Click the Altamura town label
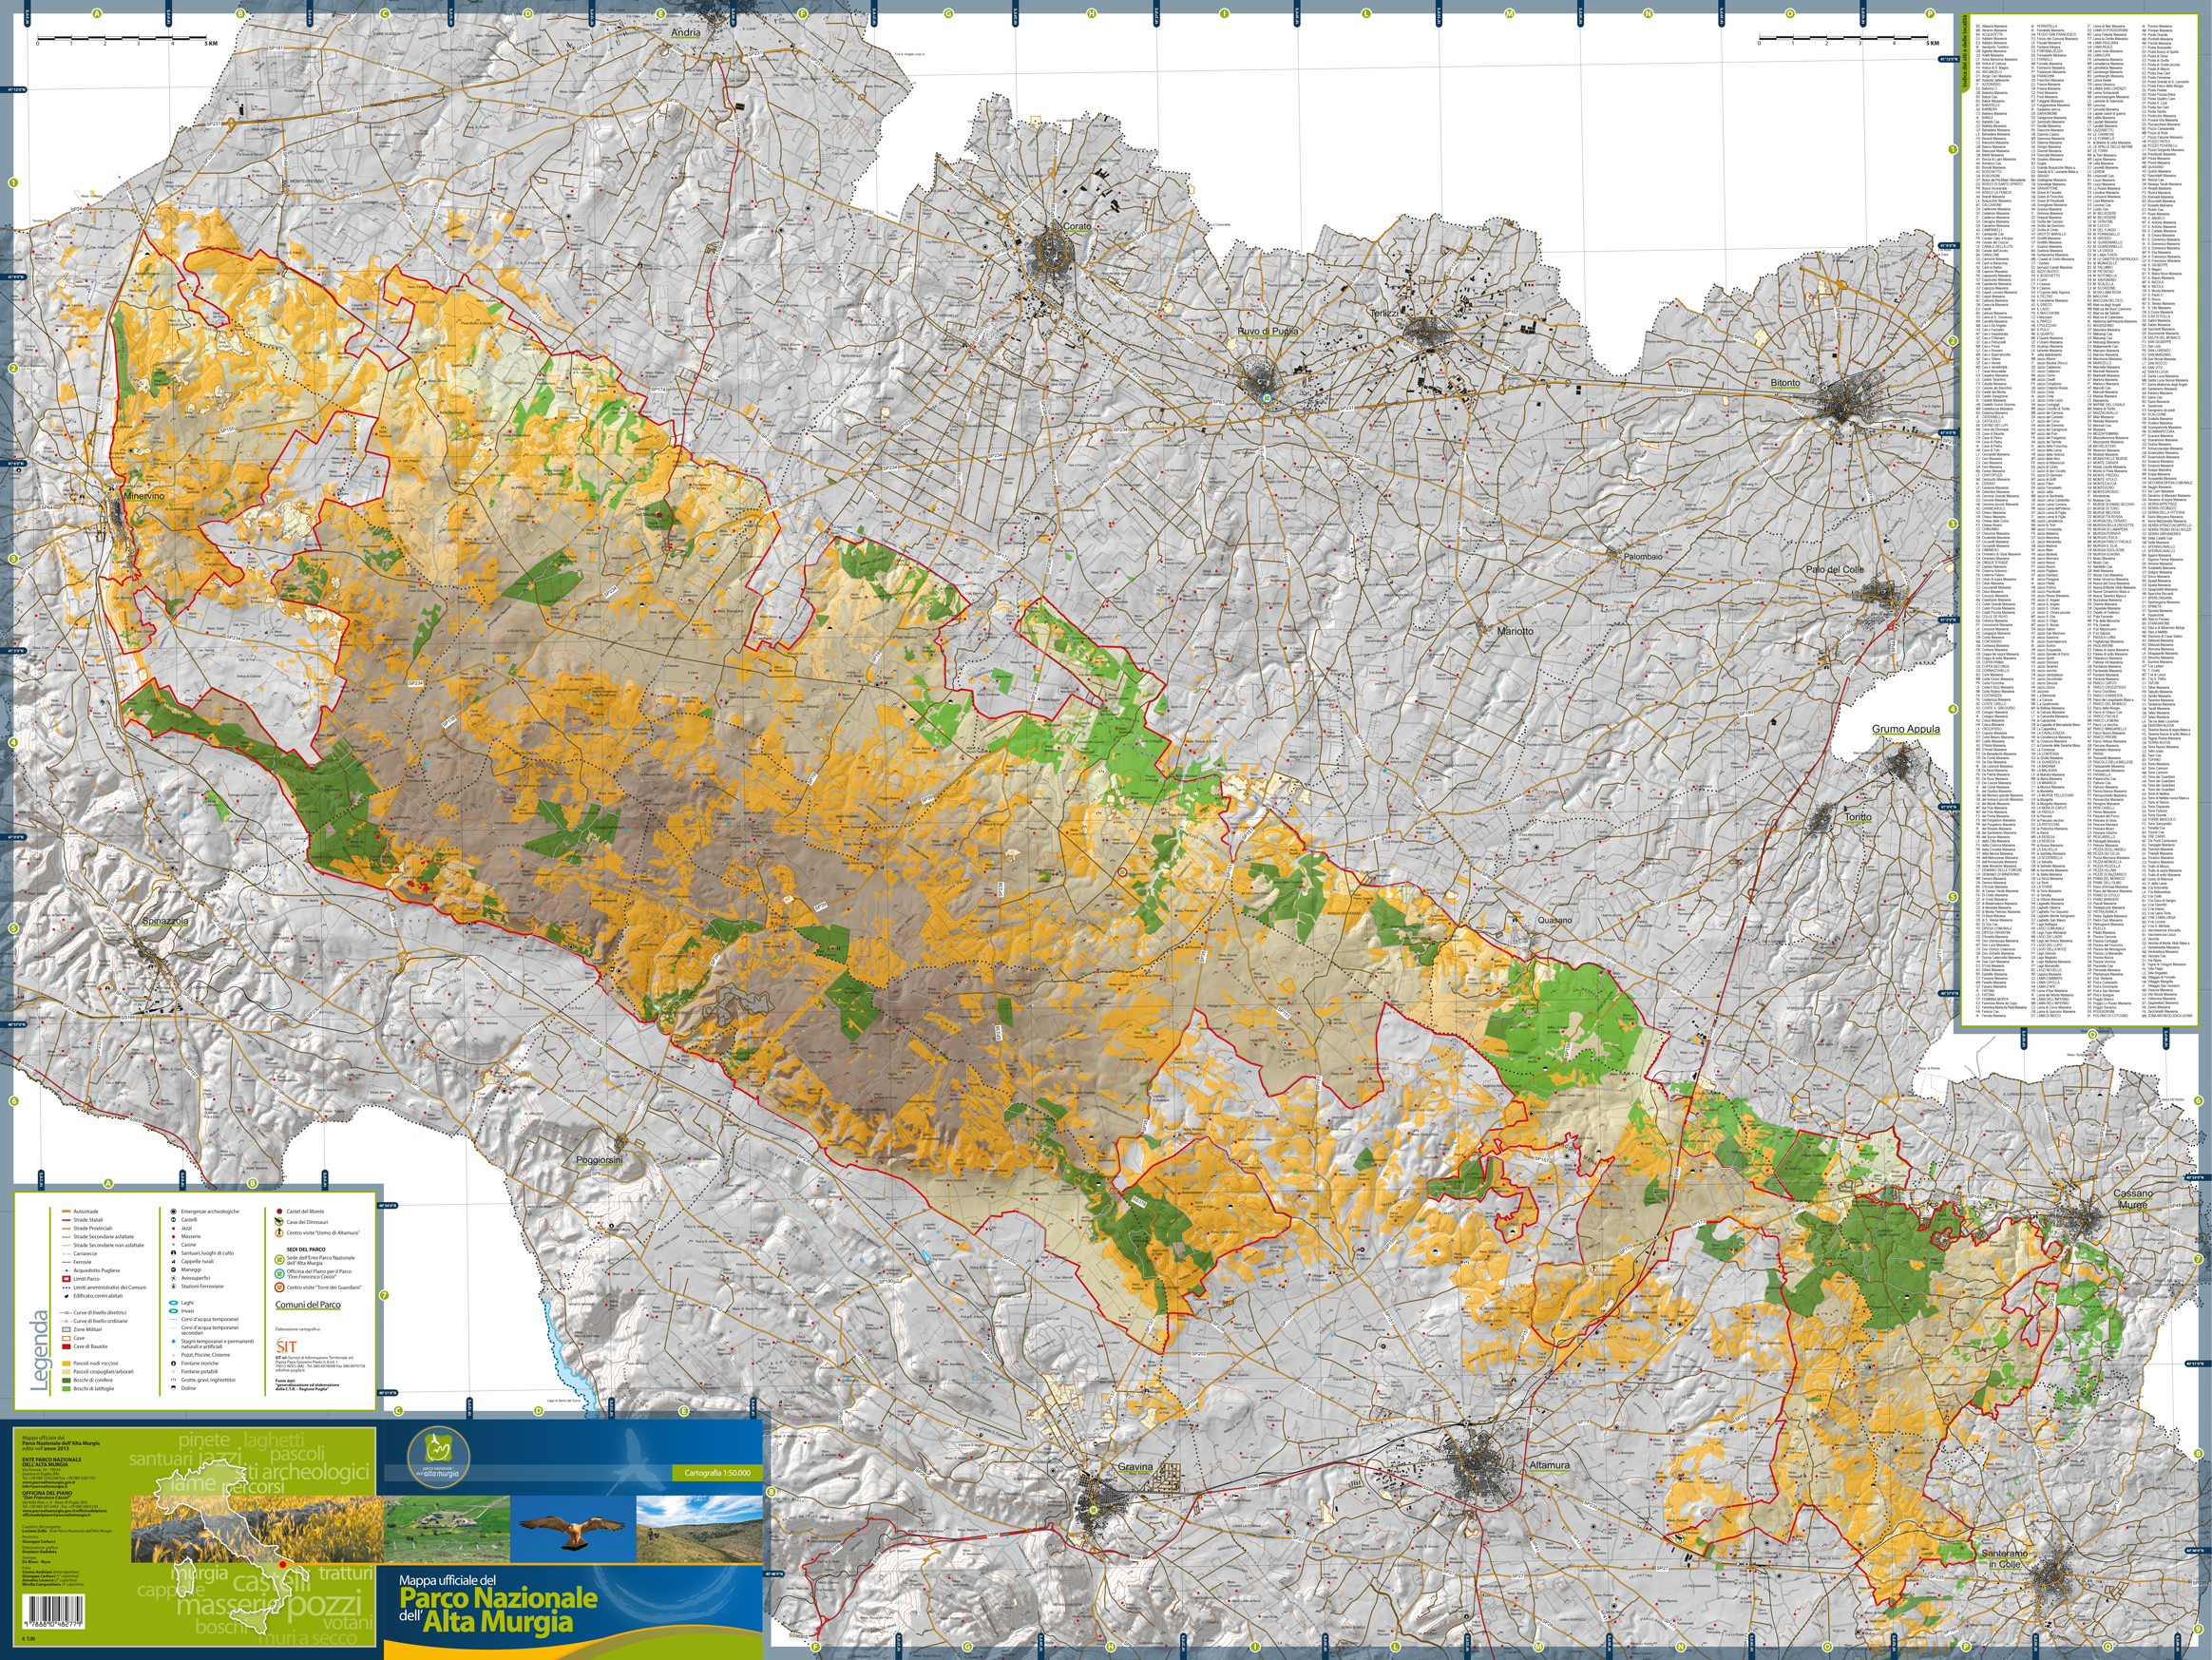2212x1660 pixels. 1549,1464
